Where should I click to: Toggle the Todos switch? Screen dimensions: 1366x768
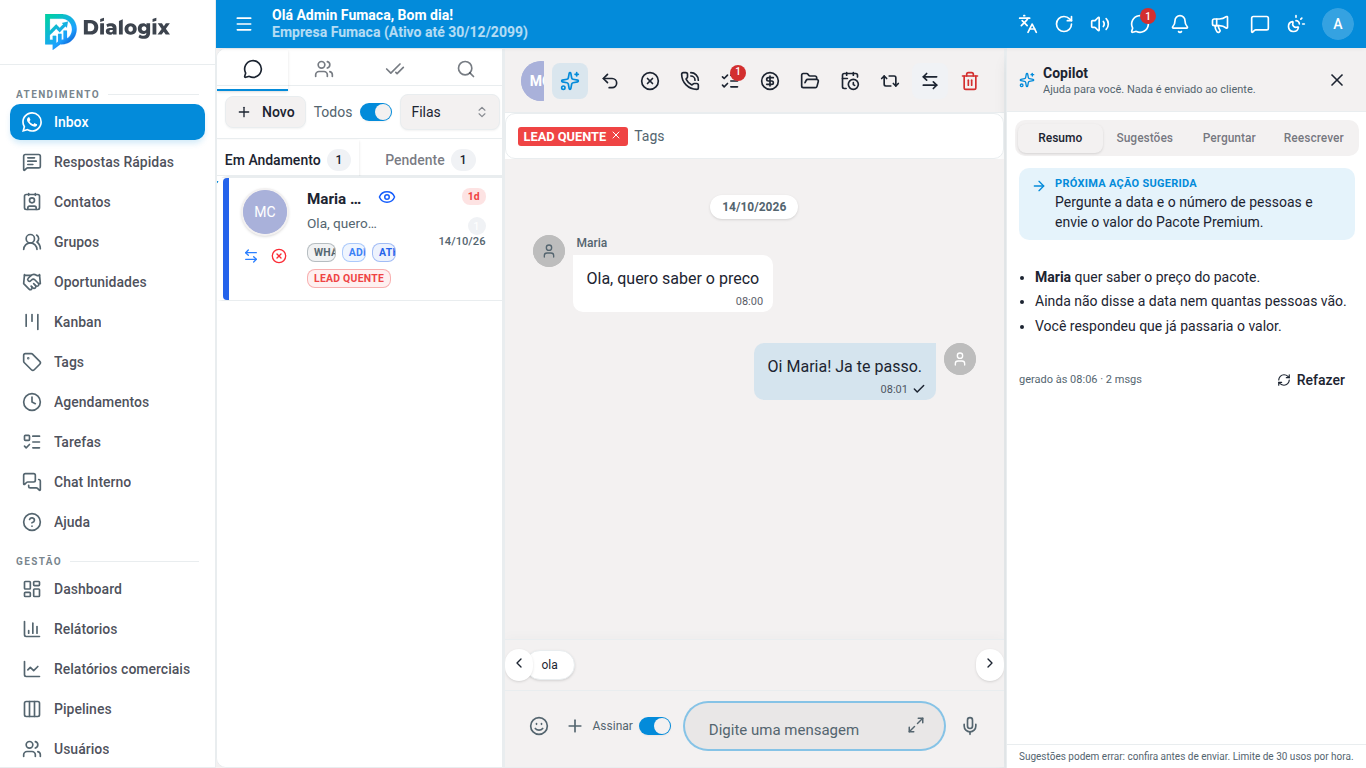[376, 112]
